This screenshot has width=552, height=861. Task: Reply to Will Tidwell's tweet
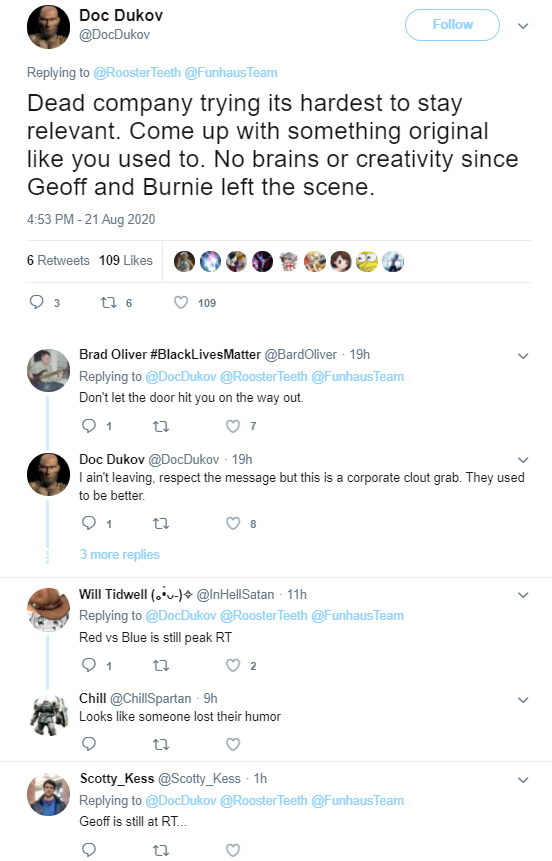pyautogui.click(x=88, y=666)
